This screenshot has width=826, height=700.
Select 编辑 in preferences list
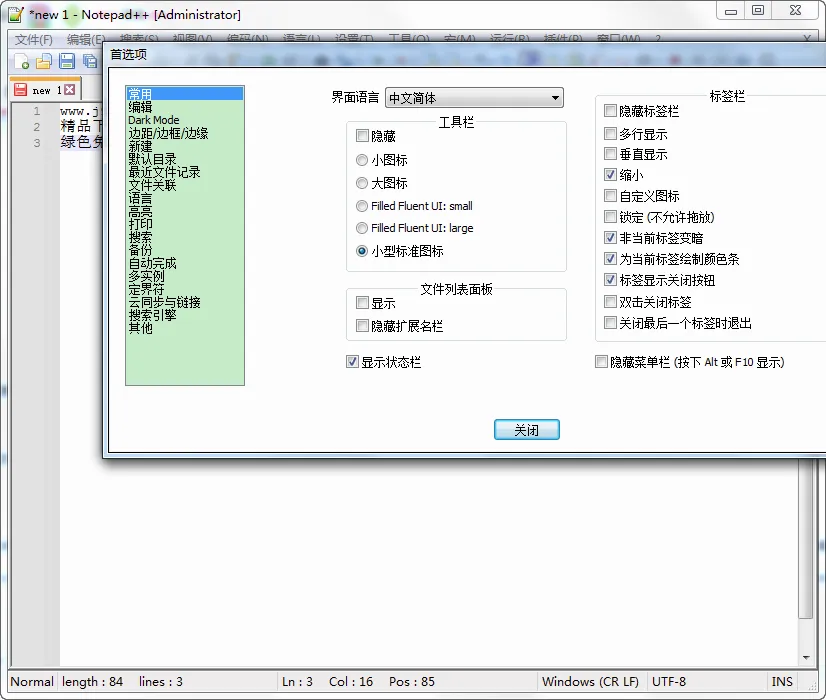coord(185,107)
